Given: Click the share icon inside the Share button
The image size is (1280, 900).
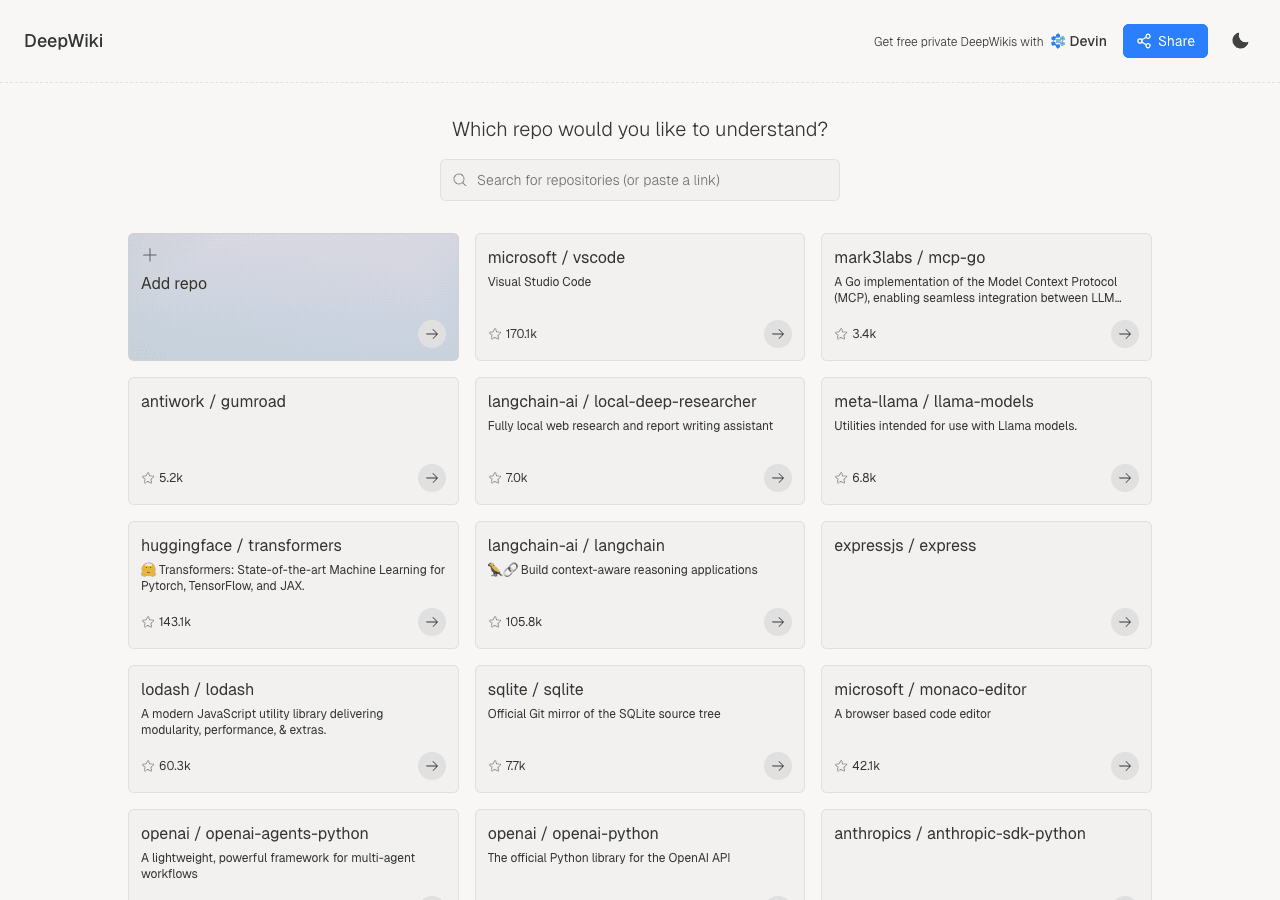Looking at the screenshot, I should pyautogui.click(x=1144, y=41).
